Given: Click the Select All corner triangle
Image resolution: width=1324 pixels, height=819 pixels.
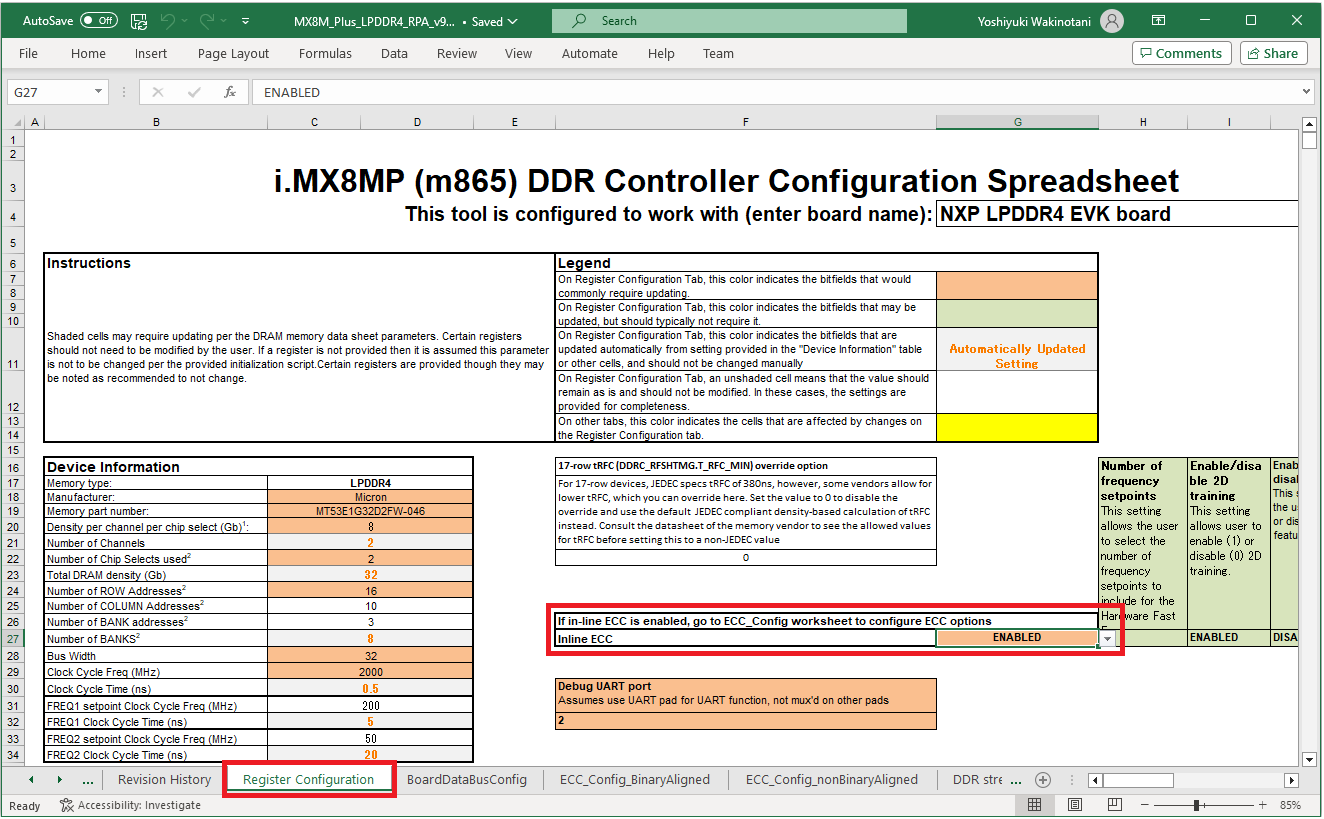Looking at the screenshot, I should (x=16, y=123).
